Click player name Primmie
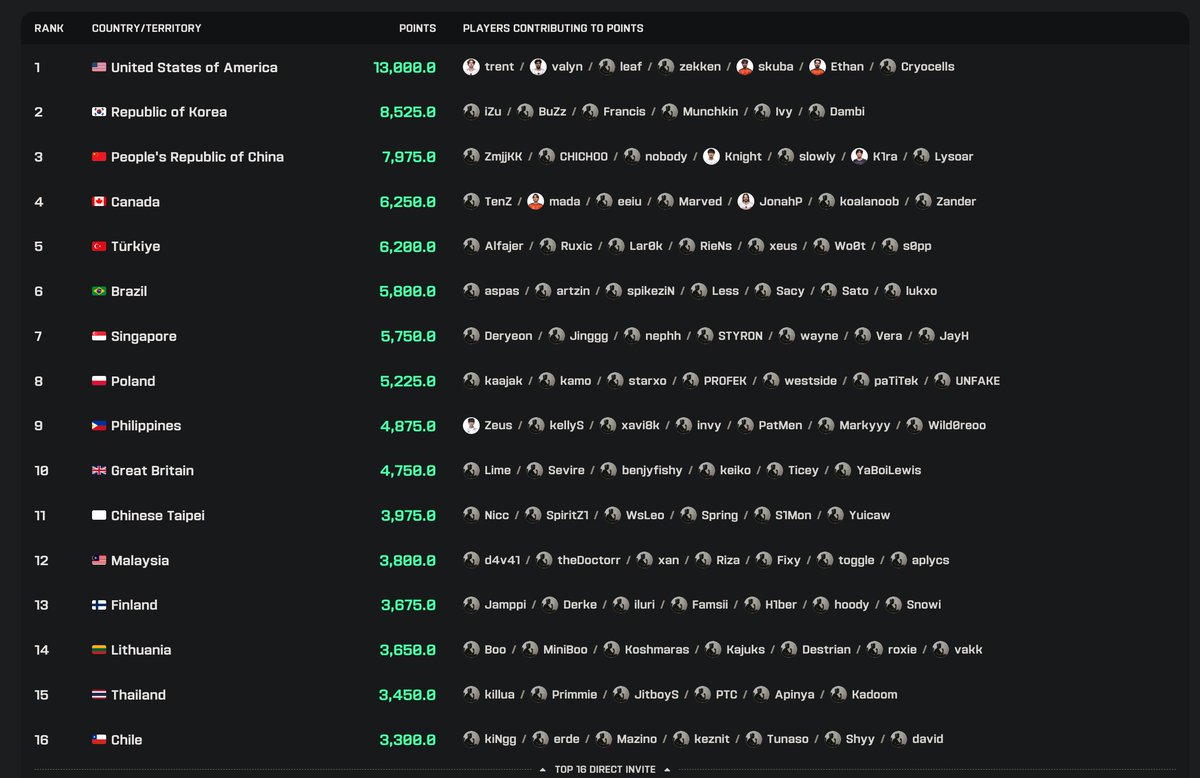This screenshot has width=1200, height=778. tap(575, 695)
